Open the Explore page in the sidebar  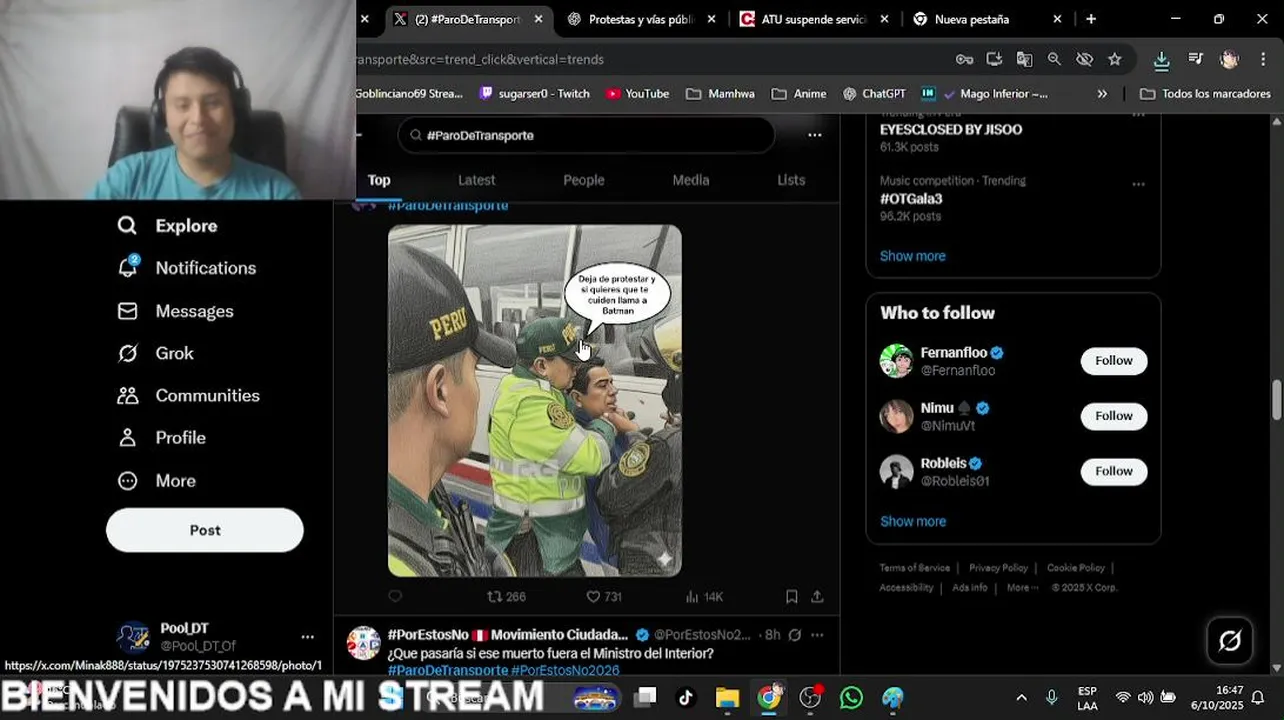(x=167, y=226)
